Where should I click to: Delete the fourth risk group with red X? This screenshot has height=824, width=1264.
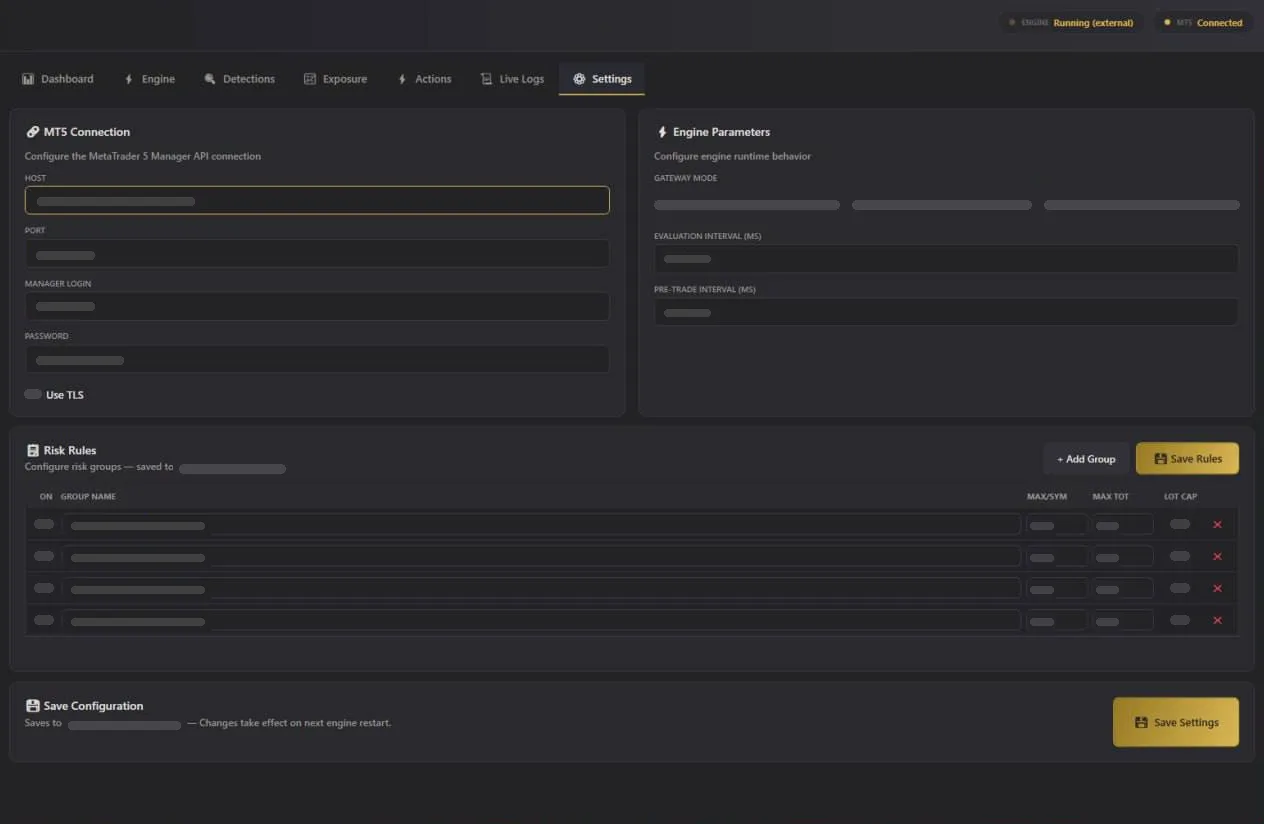tap(1217, 620)
